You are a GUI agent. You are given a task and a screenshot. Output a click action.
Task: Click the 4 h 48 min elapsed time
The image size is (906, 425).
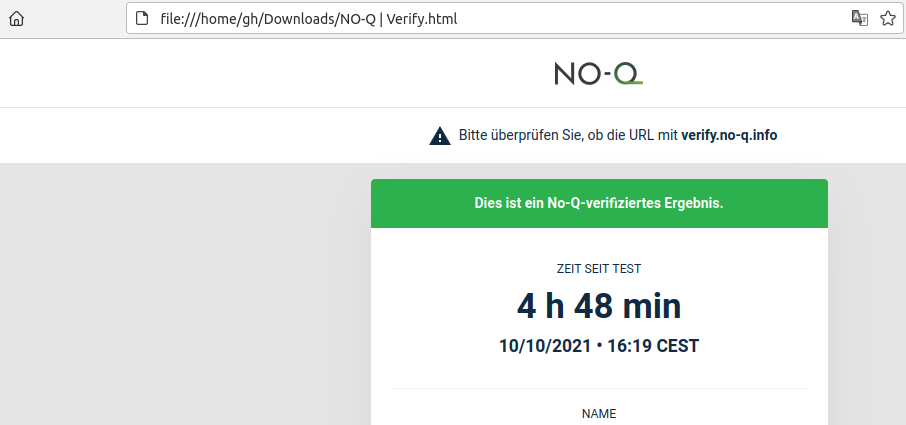point(599,306)
